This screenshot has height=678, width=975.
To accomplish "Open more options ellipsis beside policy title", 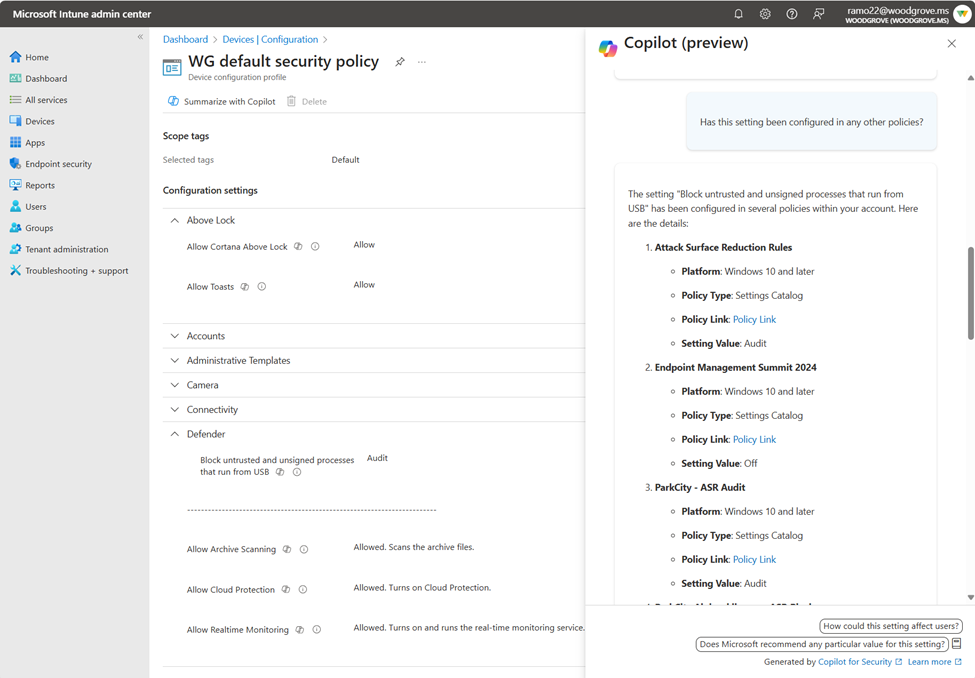I will pos(422,62).
